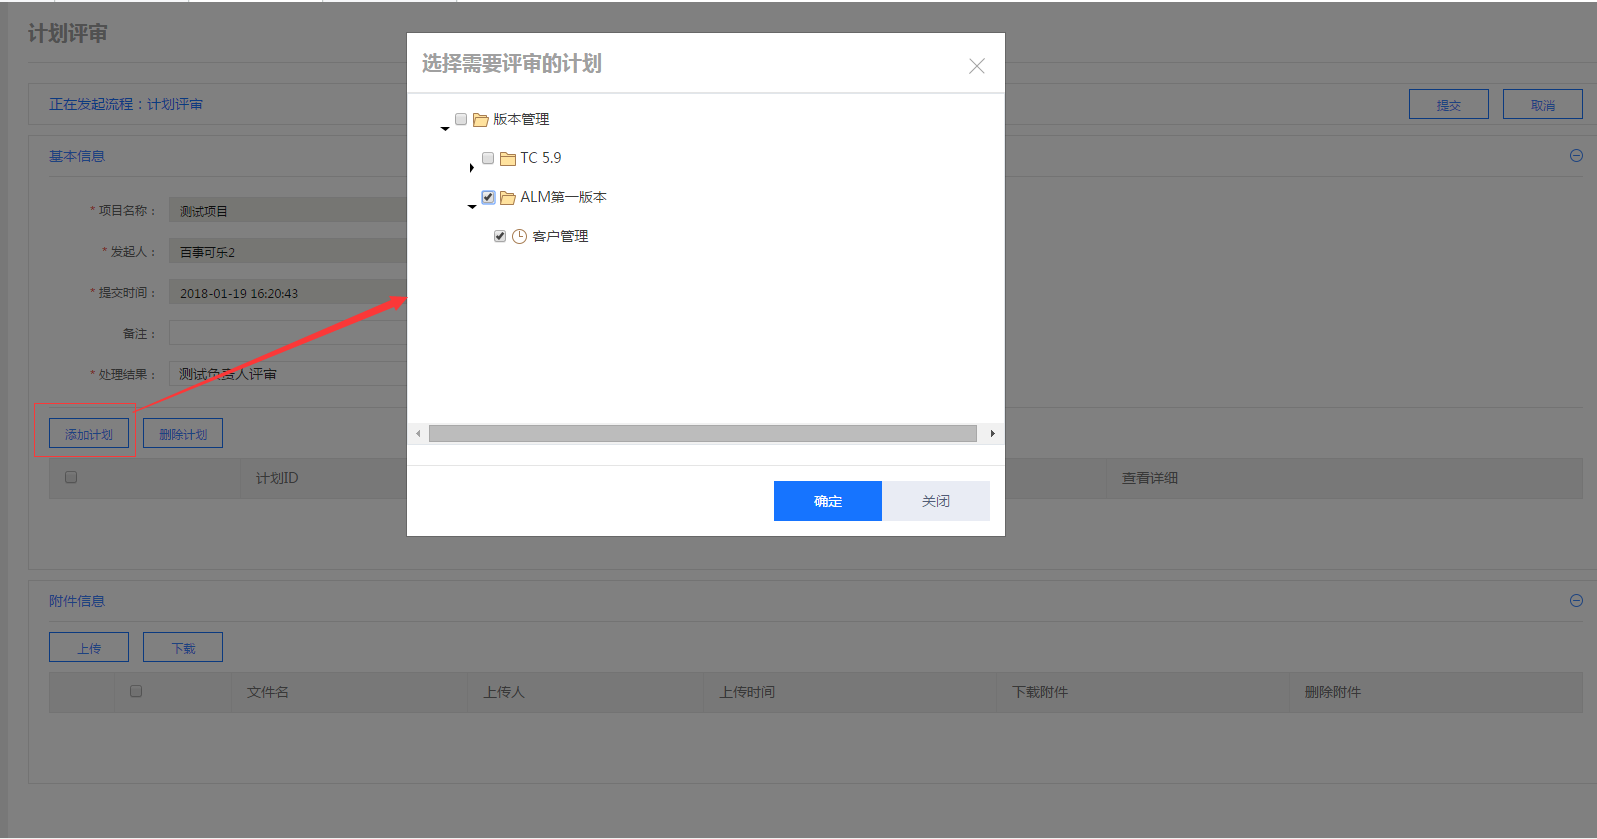Click the 查看详细 column header

[x=1149, y=478]
